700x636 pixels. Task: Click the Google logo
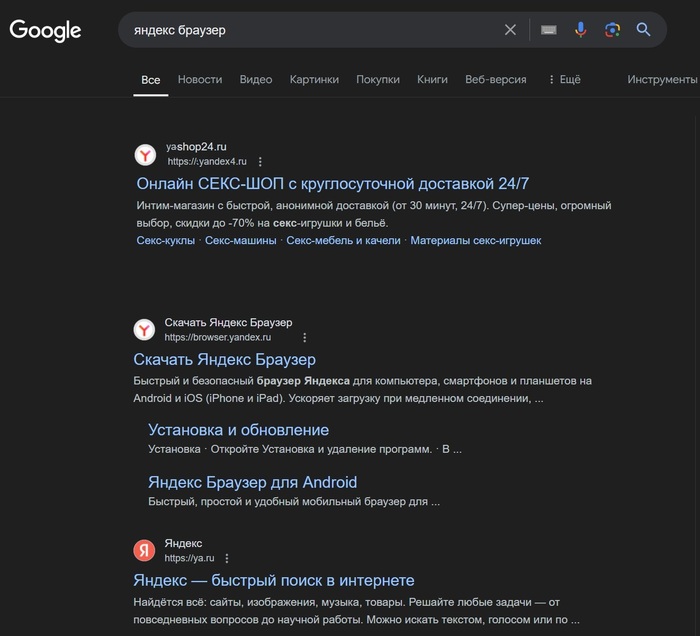coord(45,30)
